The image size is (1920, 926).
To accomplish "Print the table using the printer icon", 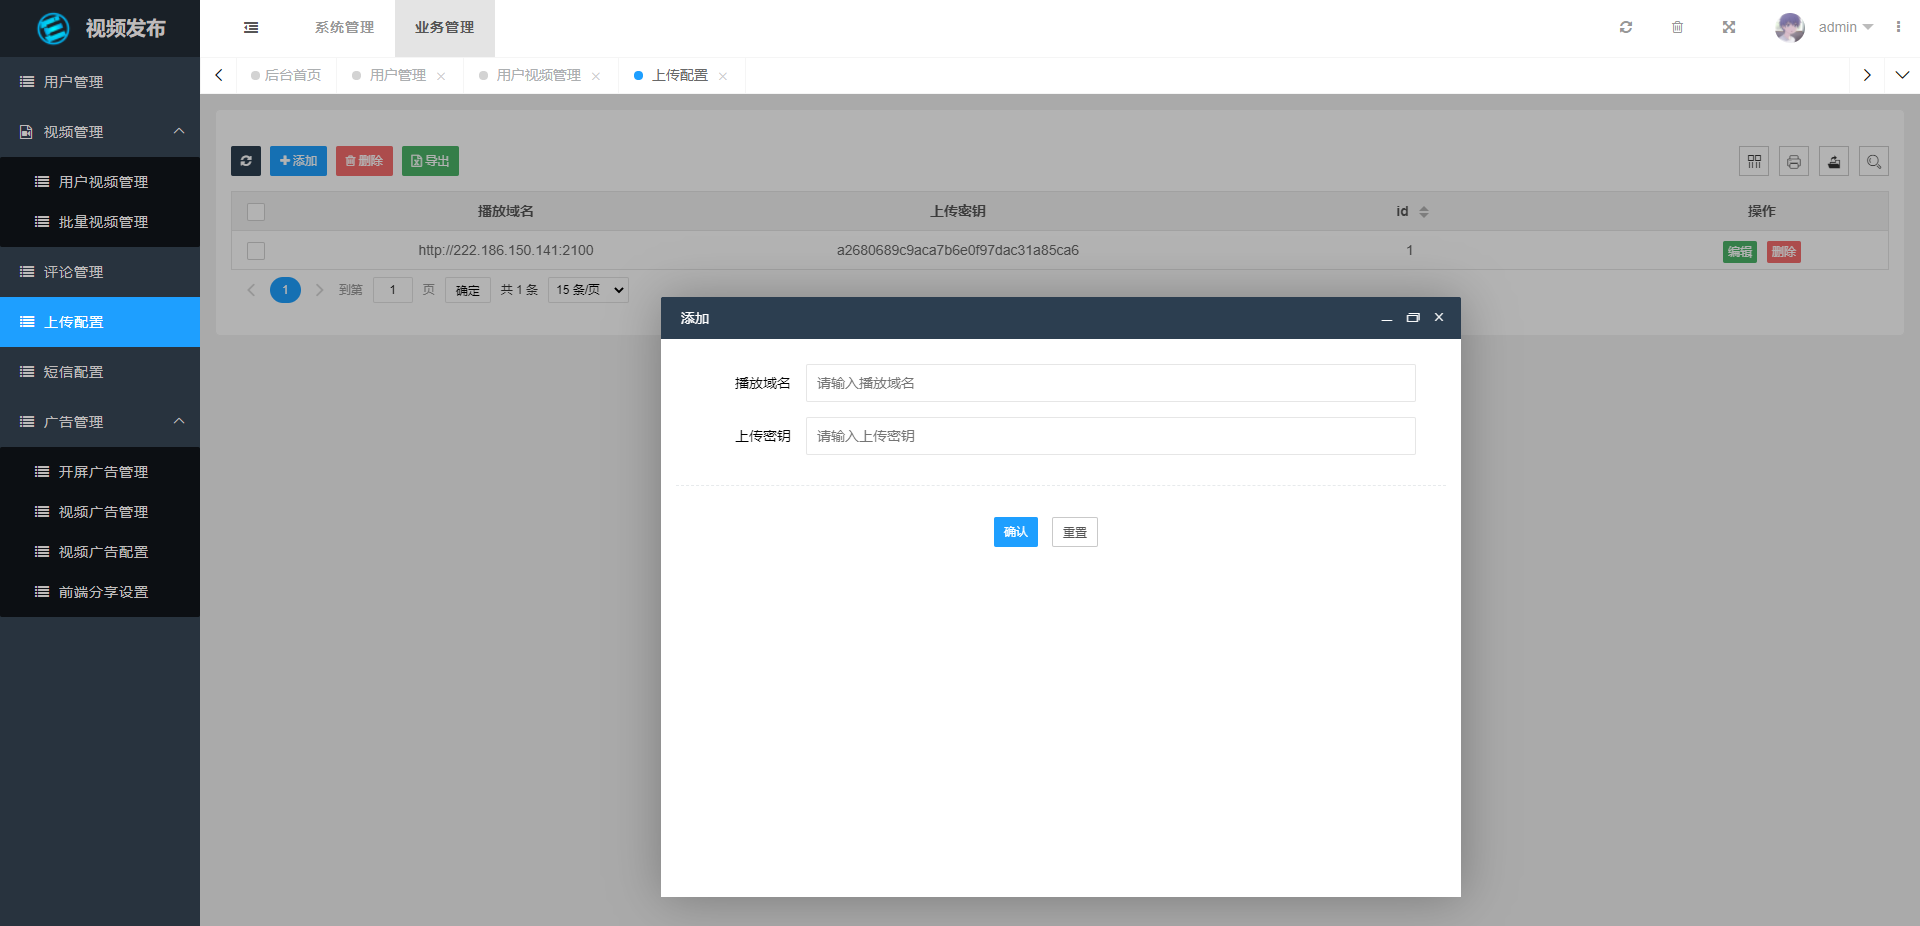I will point(1794,161).
